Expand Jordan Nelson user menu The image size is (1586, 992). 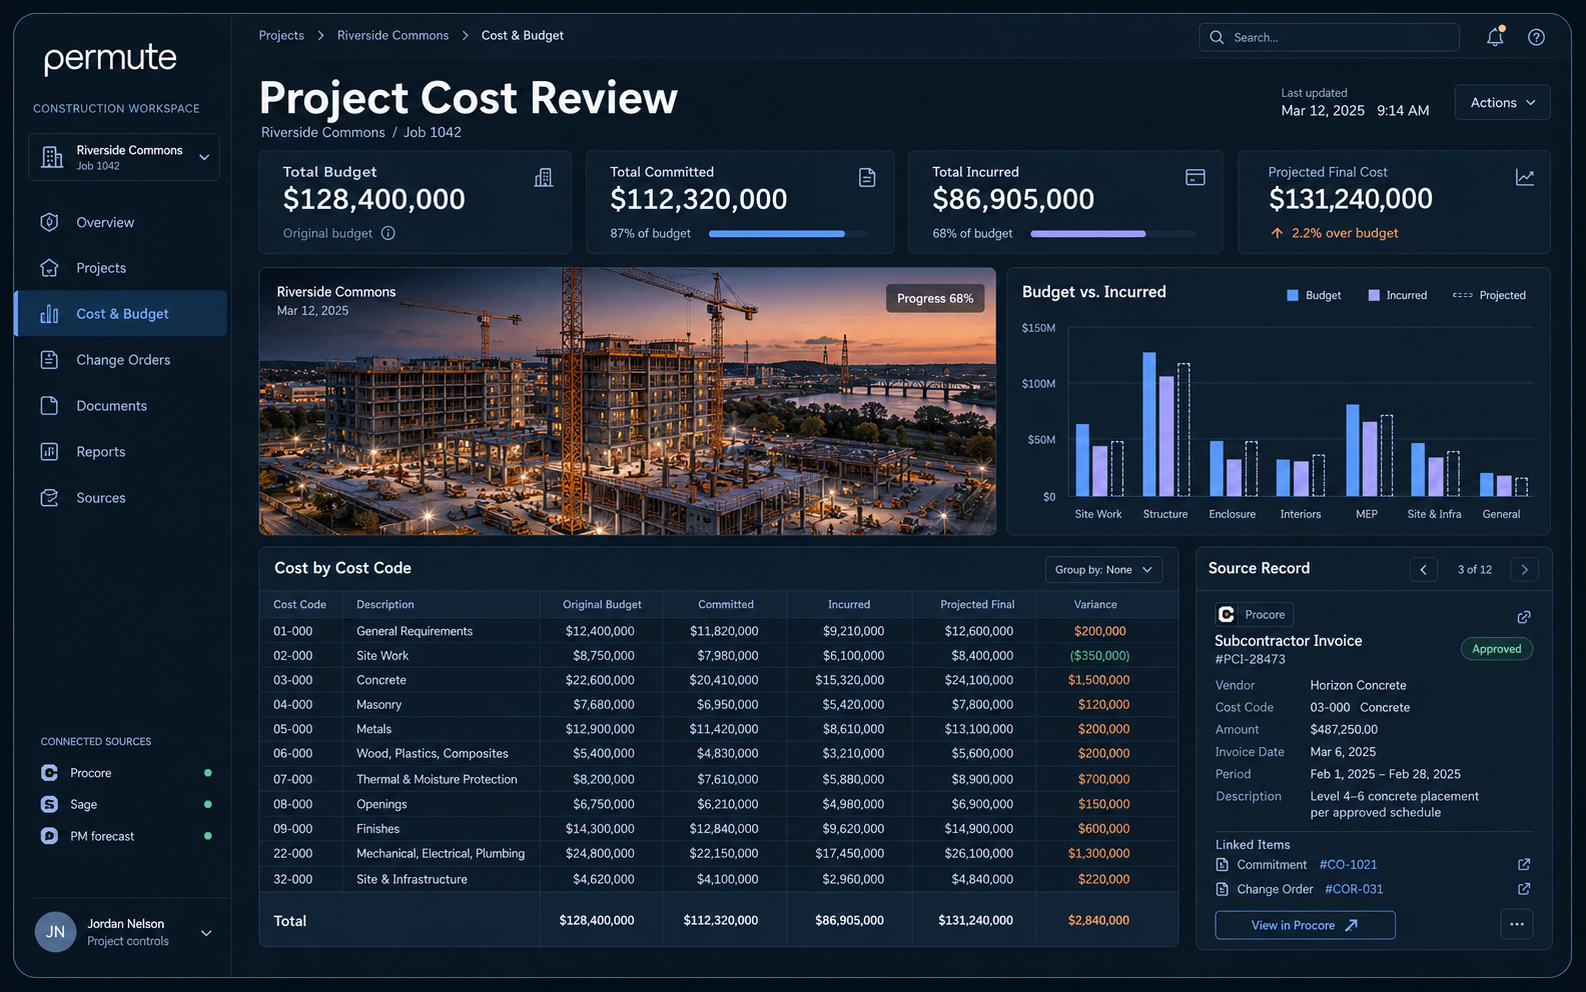click(x=206, y=933)
